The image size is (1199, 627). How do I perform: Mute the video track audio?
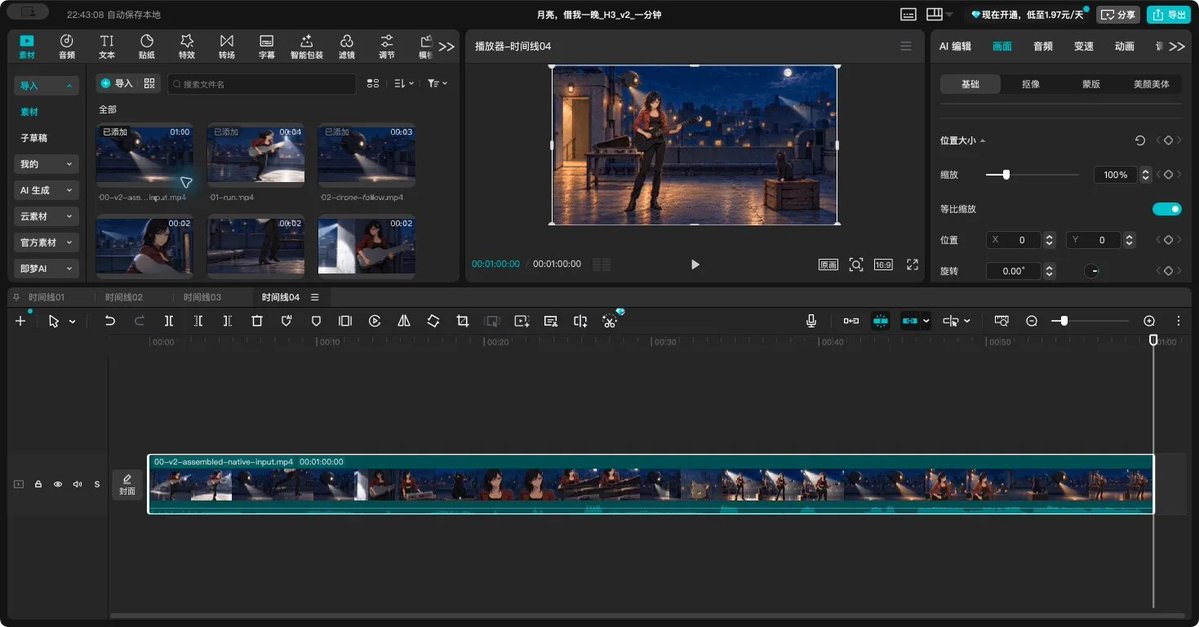point(77,484)
